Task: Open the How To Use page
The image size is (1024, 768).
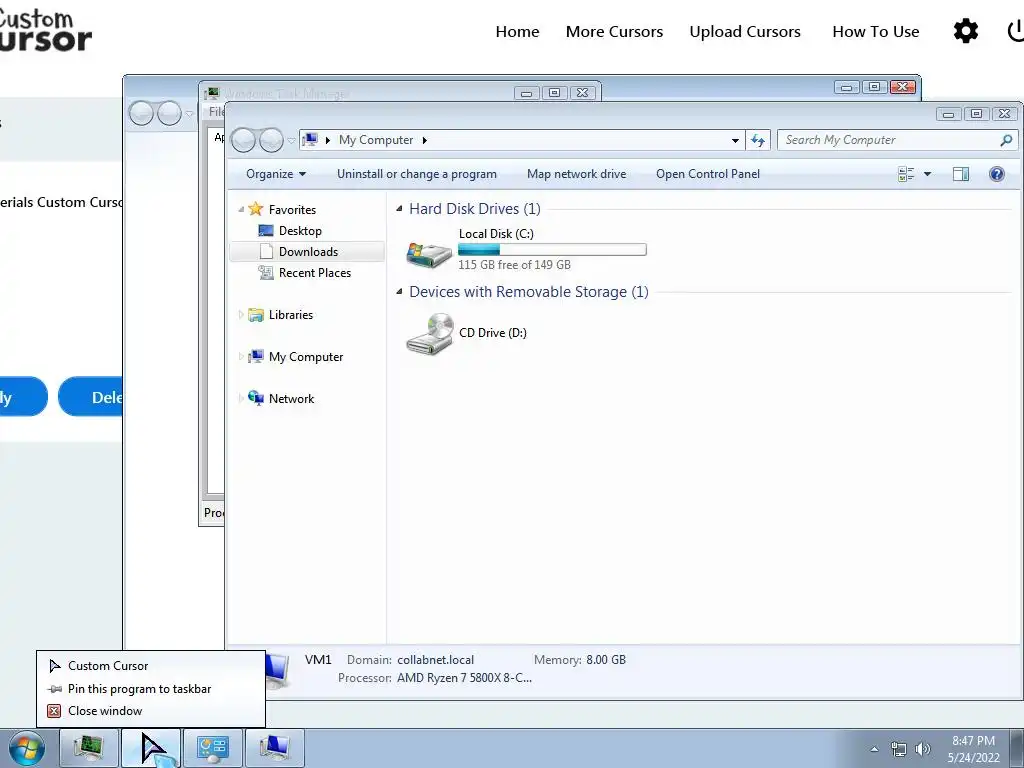Action: tap(875, 31)
